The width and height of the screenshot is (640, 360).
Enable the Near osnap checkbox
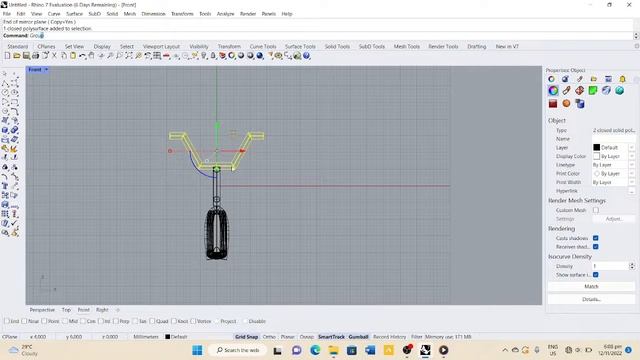click(x=24, y=321)
